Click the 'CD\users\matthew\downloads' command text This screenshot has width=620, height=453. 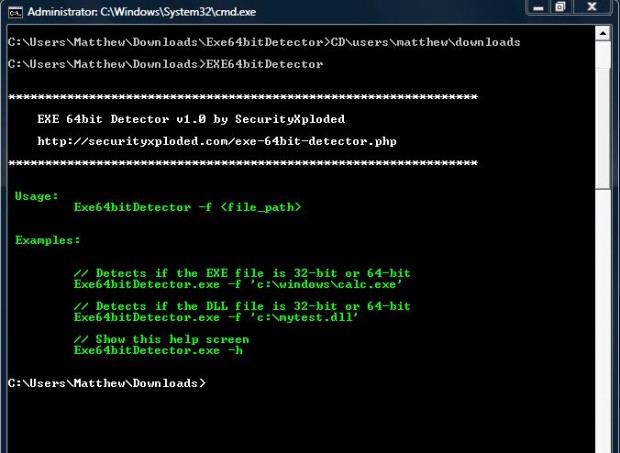pos(425,42)
